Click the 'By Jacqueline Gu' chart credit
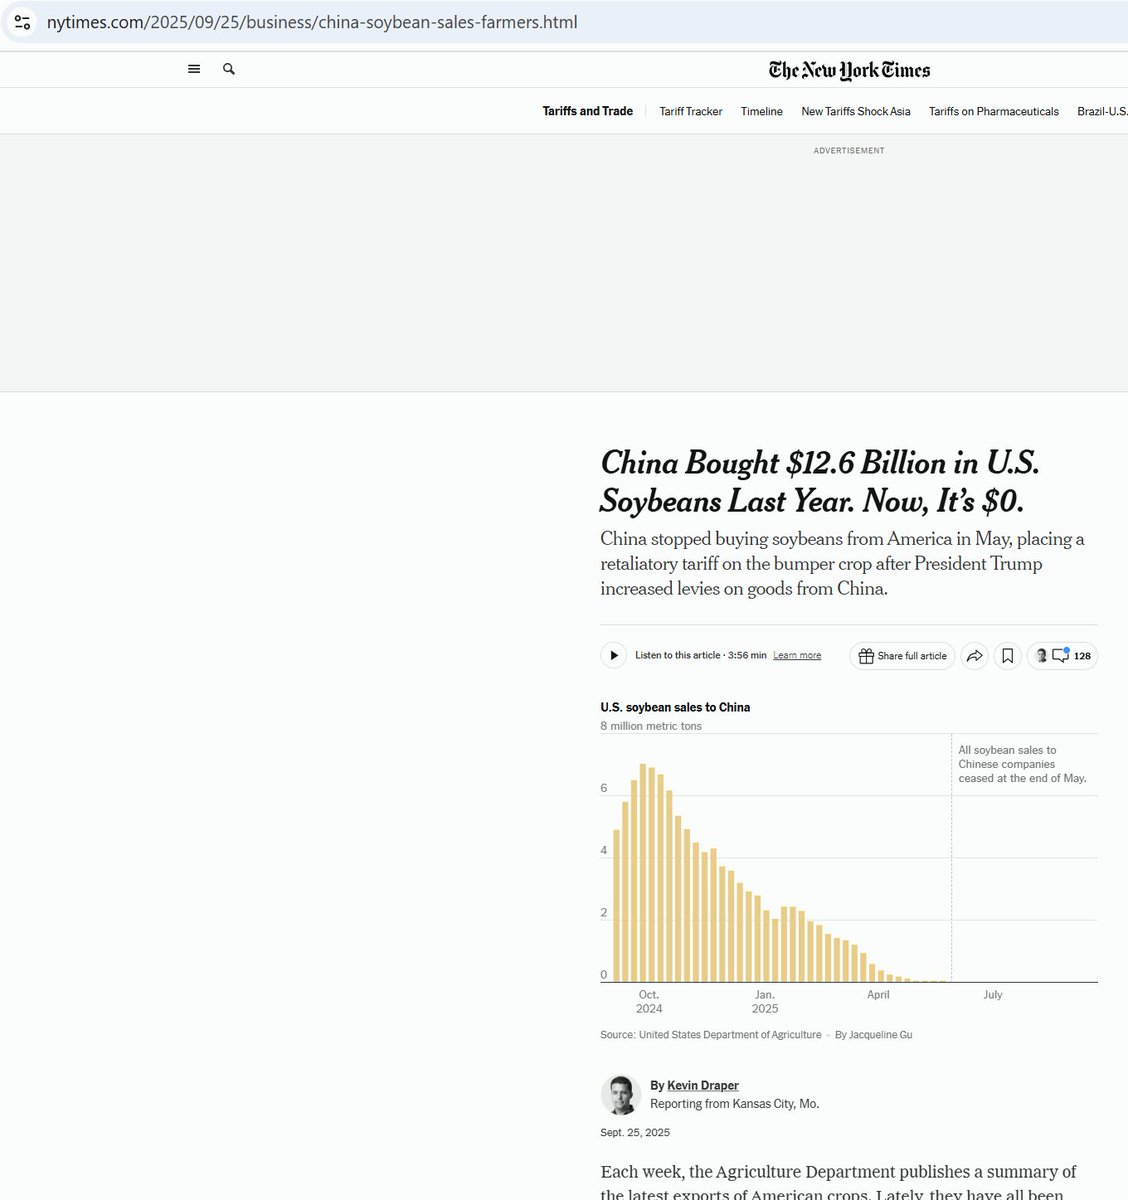 874,1035
